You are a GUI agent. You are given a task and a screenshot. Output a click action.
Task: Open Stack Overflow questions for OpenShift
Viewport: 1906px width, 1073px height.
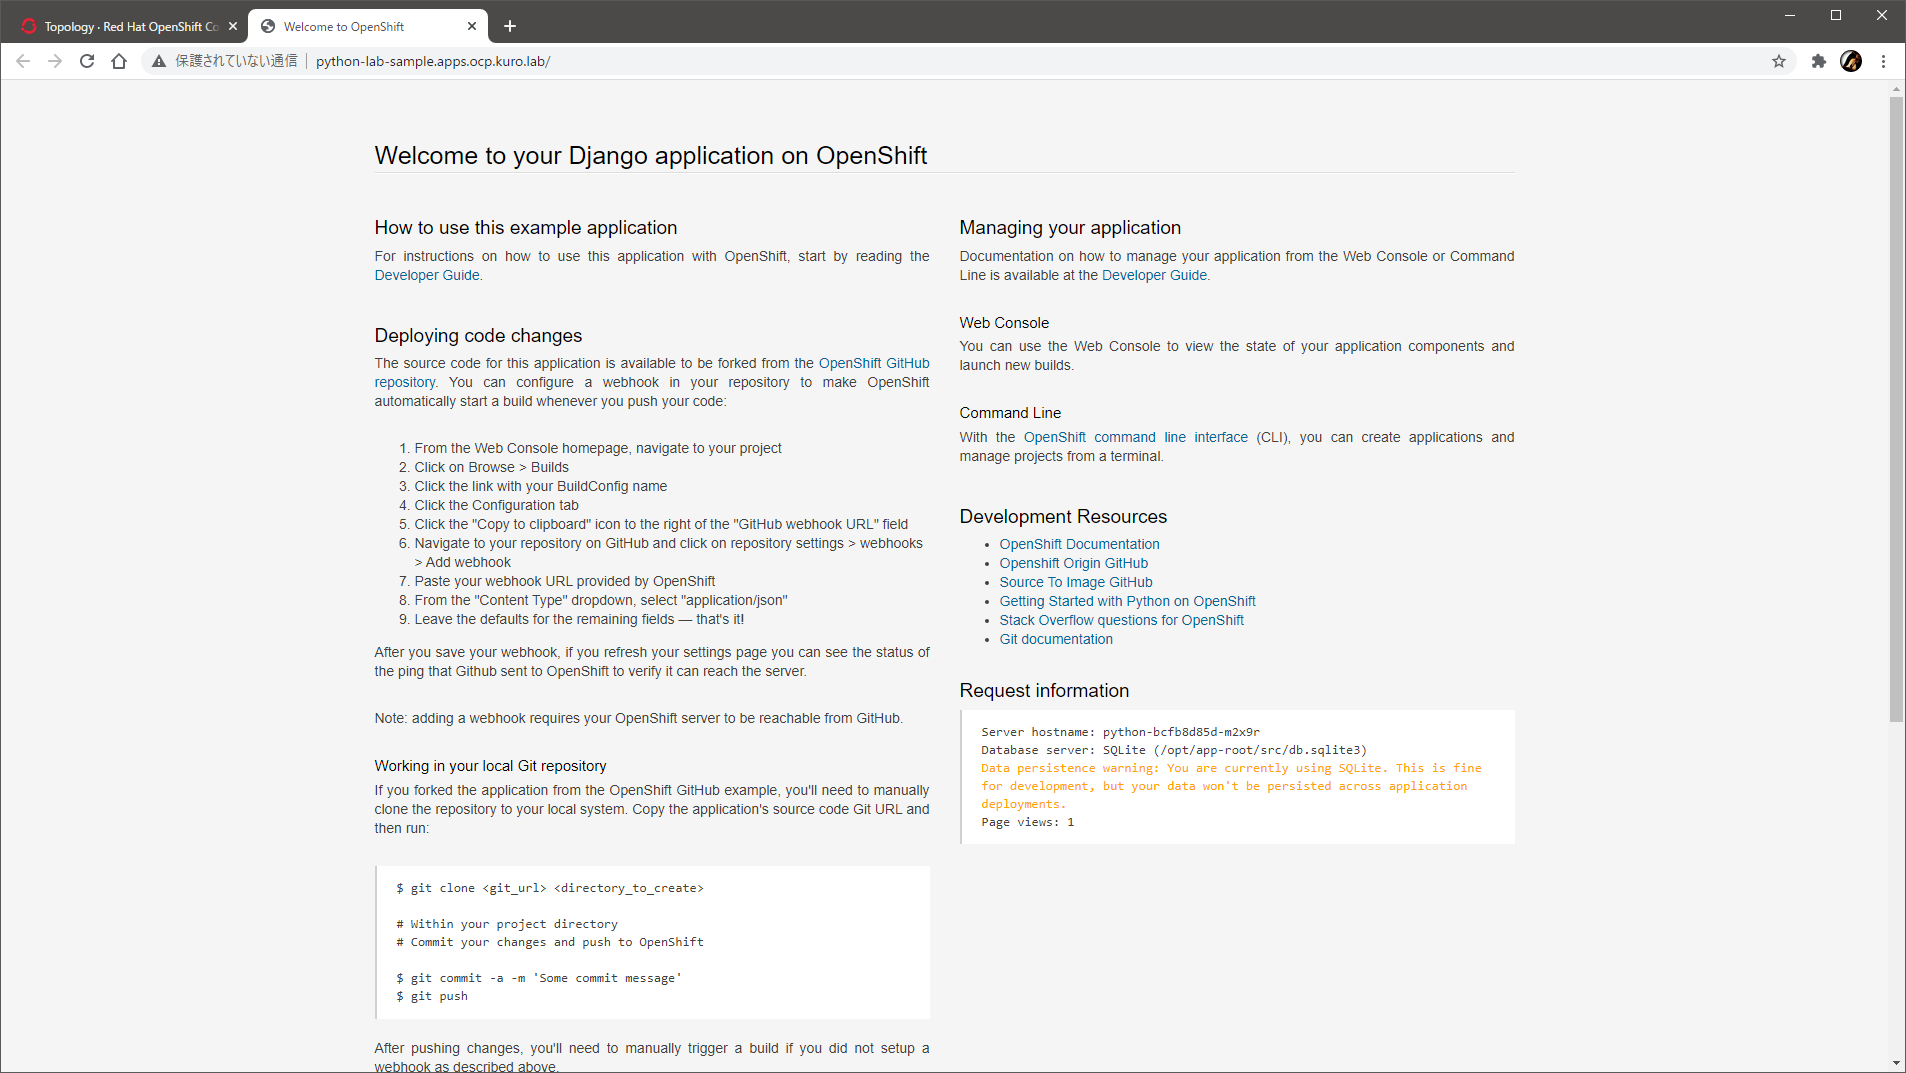(x=1121, y=620)
